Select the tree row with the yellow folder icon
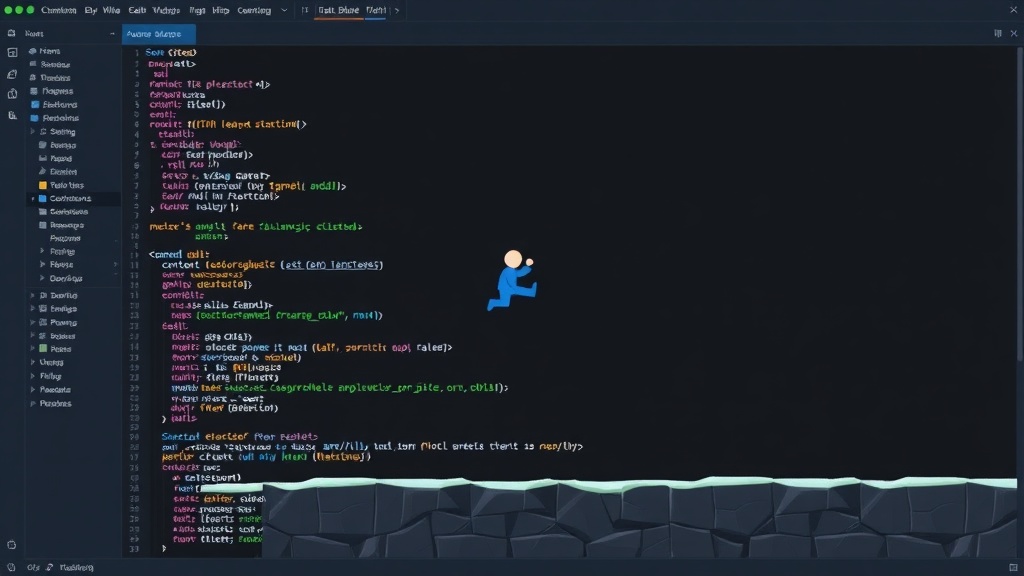 coord(73,185)
